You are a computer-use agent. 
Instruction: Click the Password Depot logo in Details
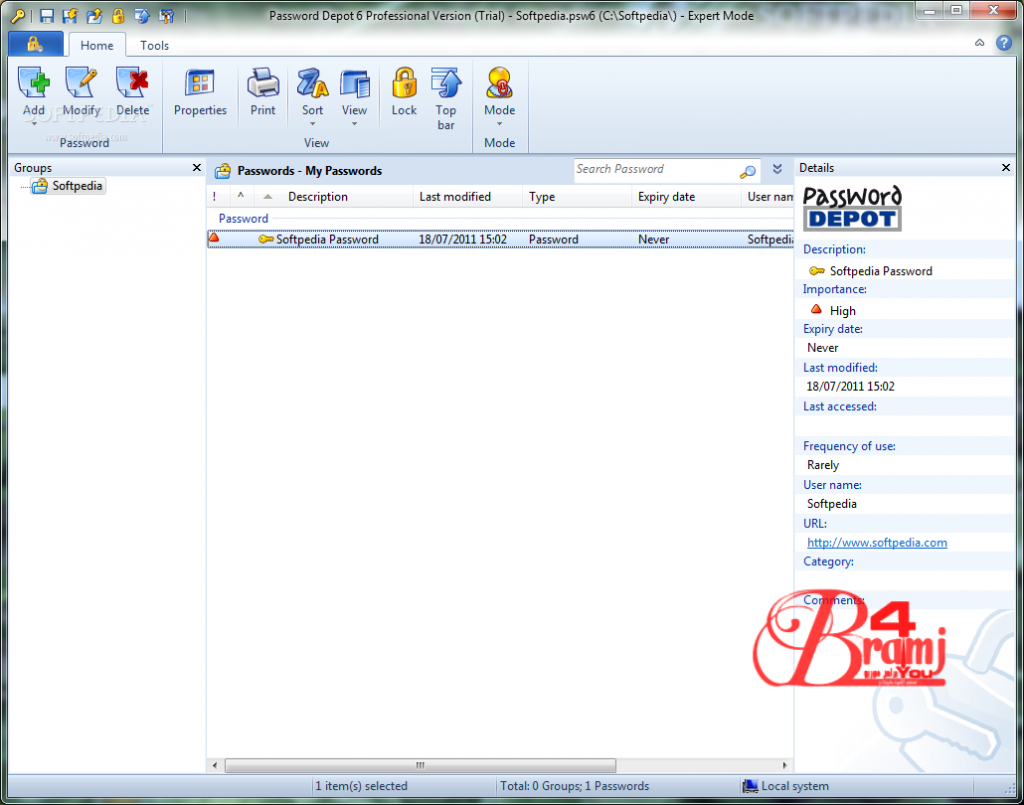pyautogui.click(x=852, y=208)
